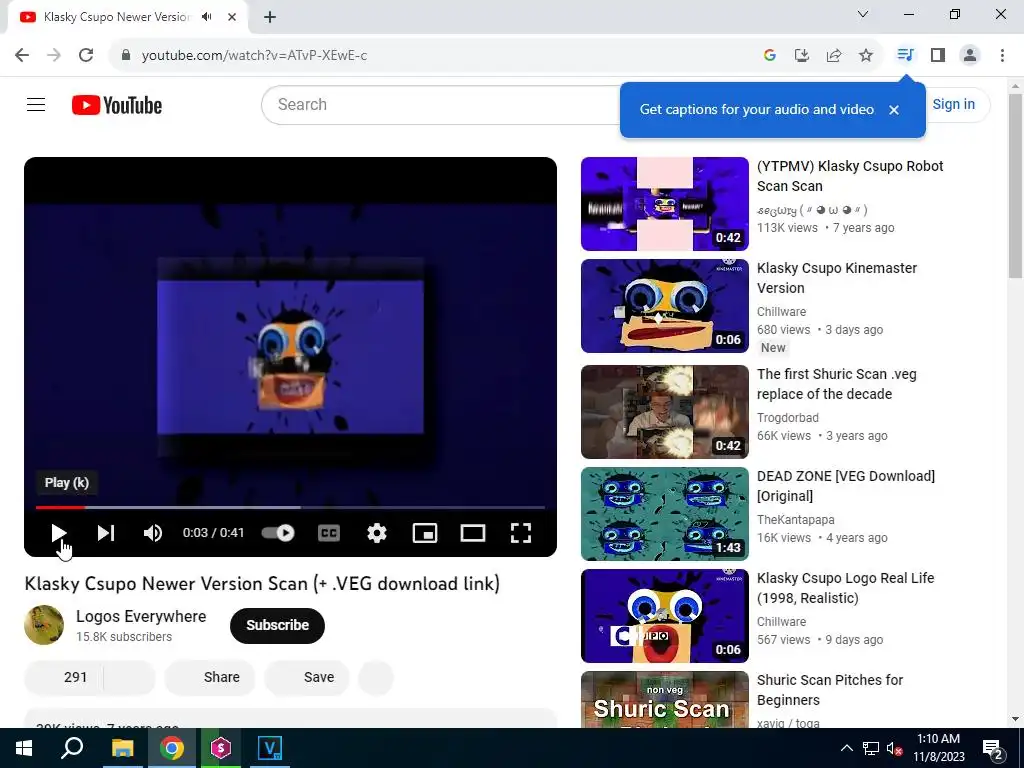The width and height of the screenshot is (1024, 768).
Task: Open the title Klasky Csupo Logo Real Life (1998, Realistic)
Action: point(846,588)
